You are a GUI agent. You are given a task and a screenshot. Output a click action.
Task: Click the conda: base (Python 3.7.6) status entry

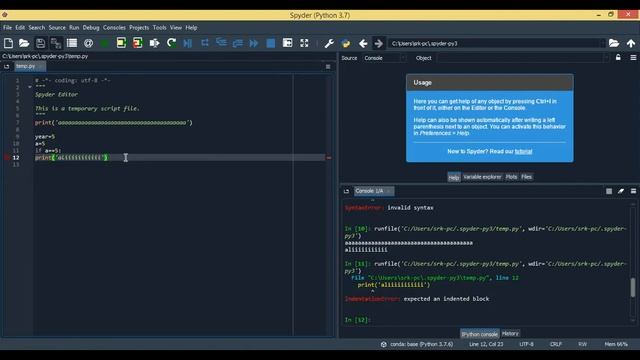click(x=418, y=344)
